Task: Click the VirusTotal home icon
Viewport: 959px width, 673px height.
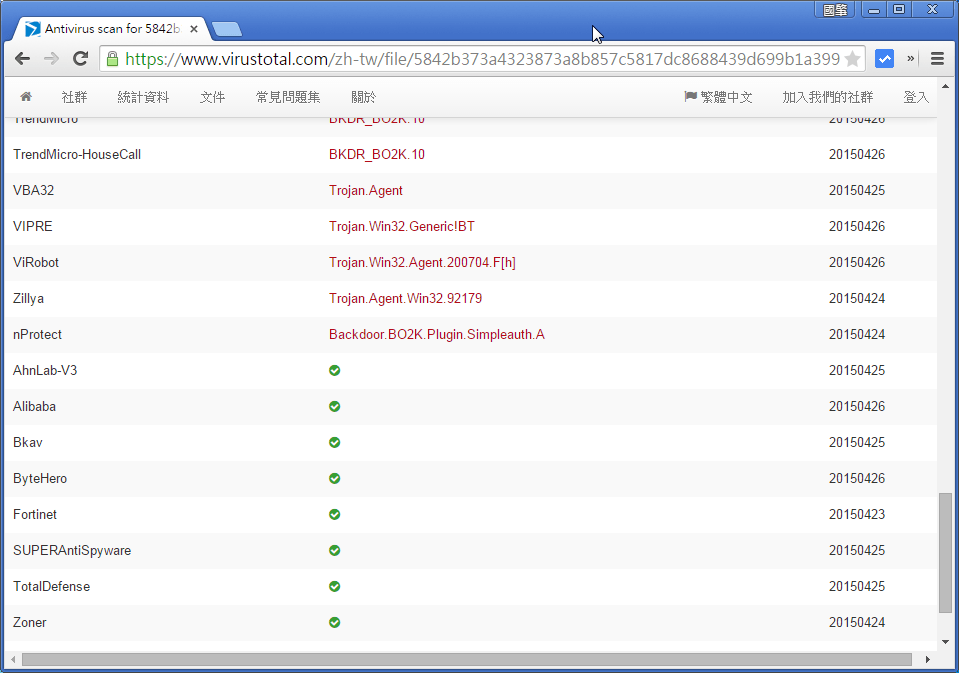Action: [x=26, y=97]
